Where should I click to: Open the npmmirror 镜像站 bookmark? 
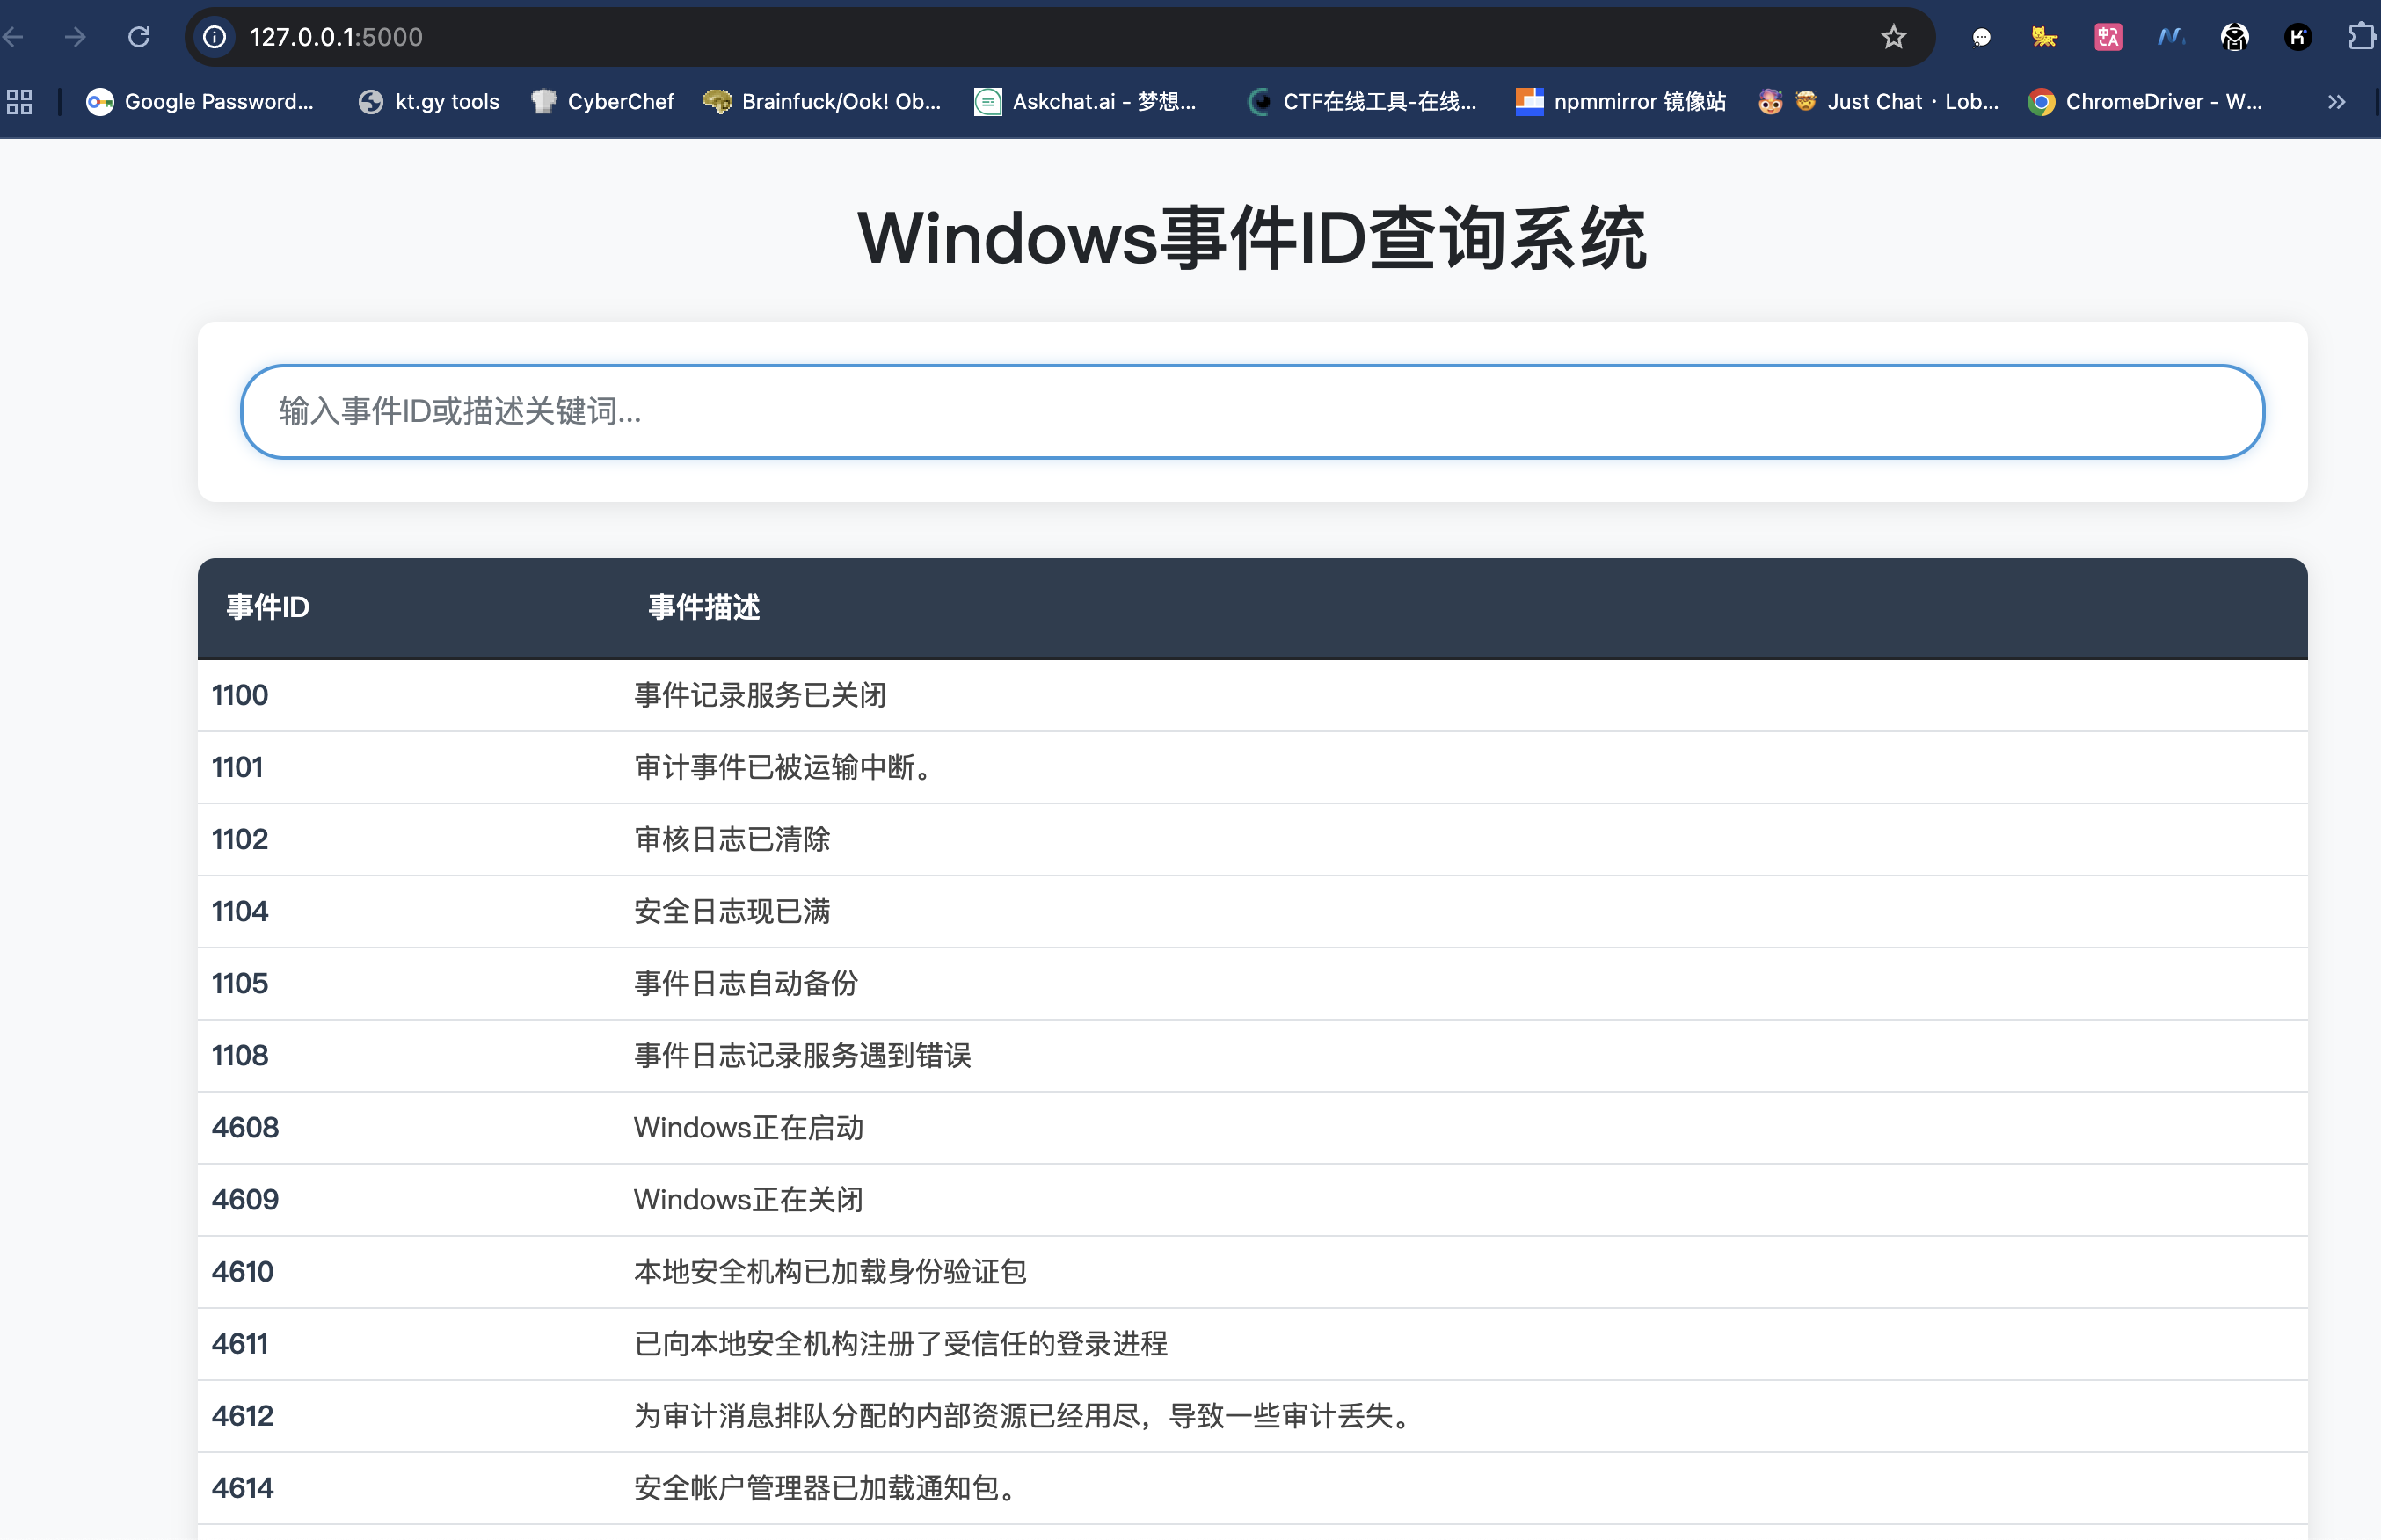pyautogui.click(x=1621, y=101)
